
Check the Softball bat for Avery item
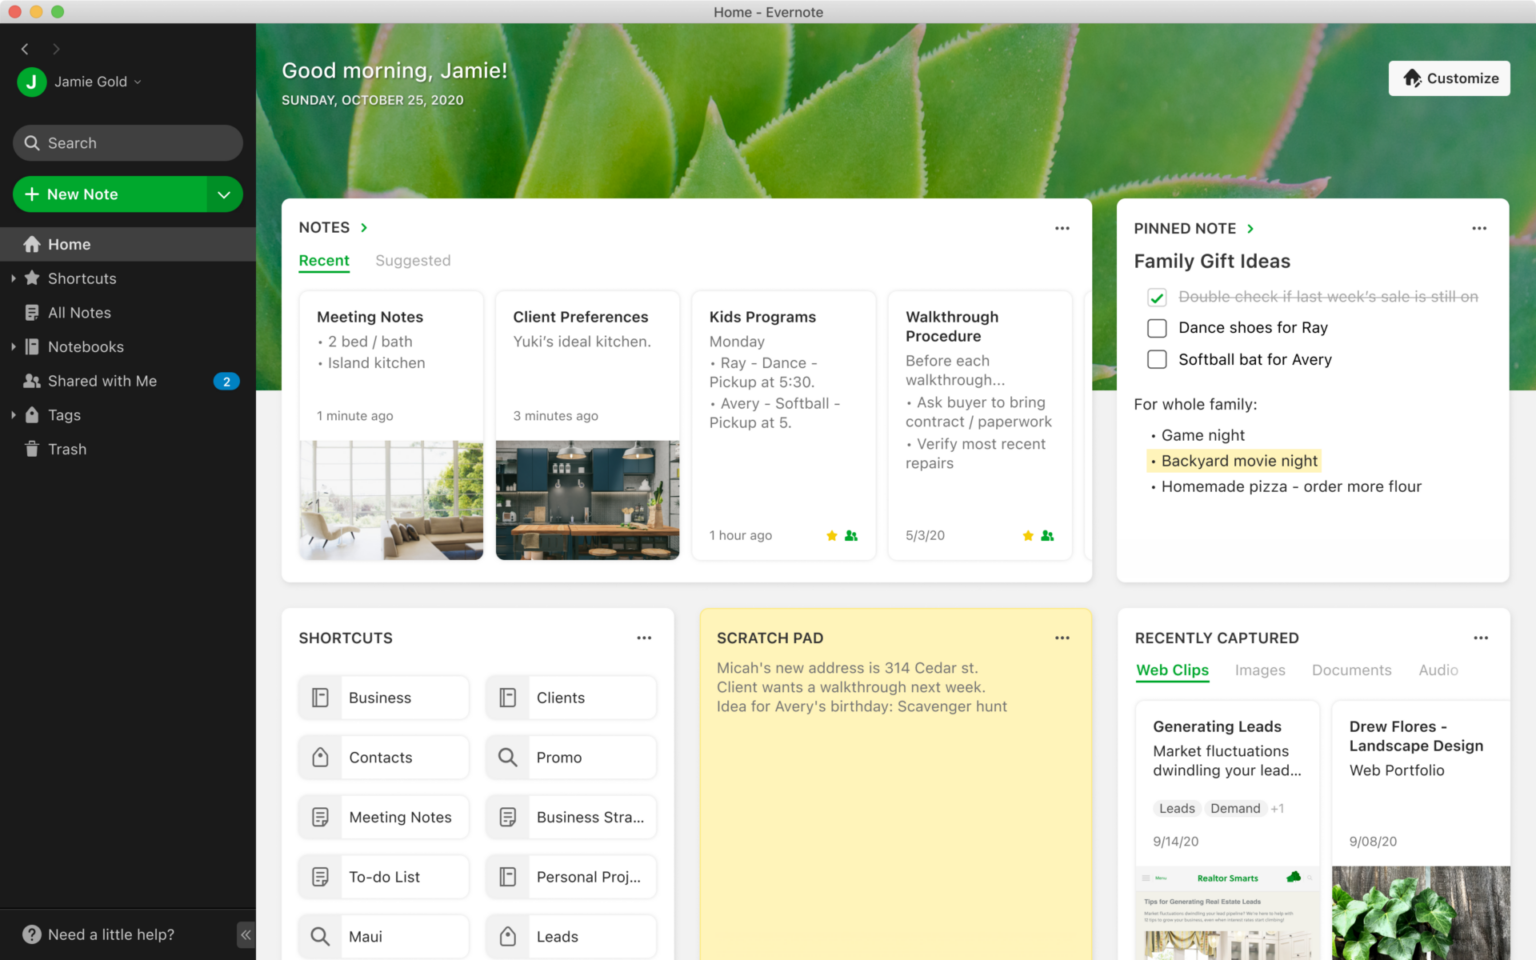(x=1157, y=359)
